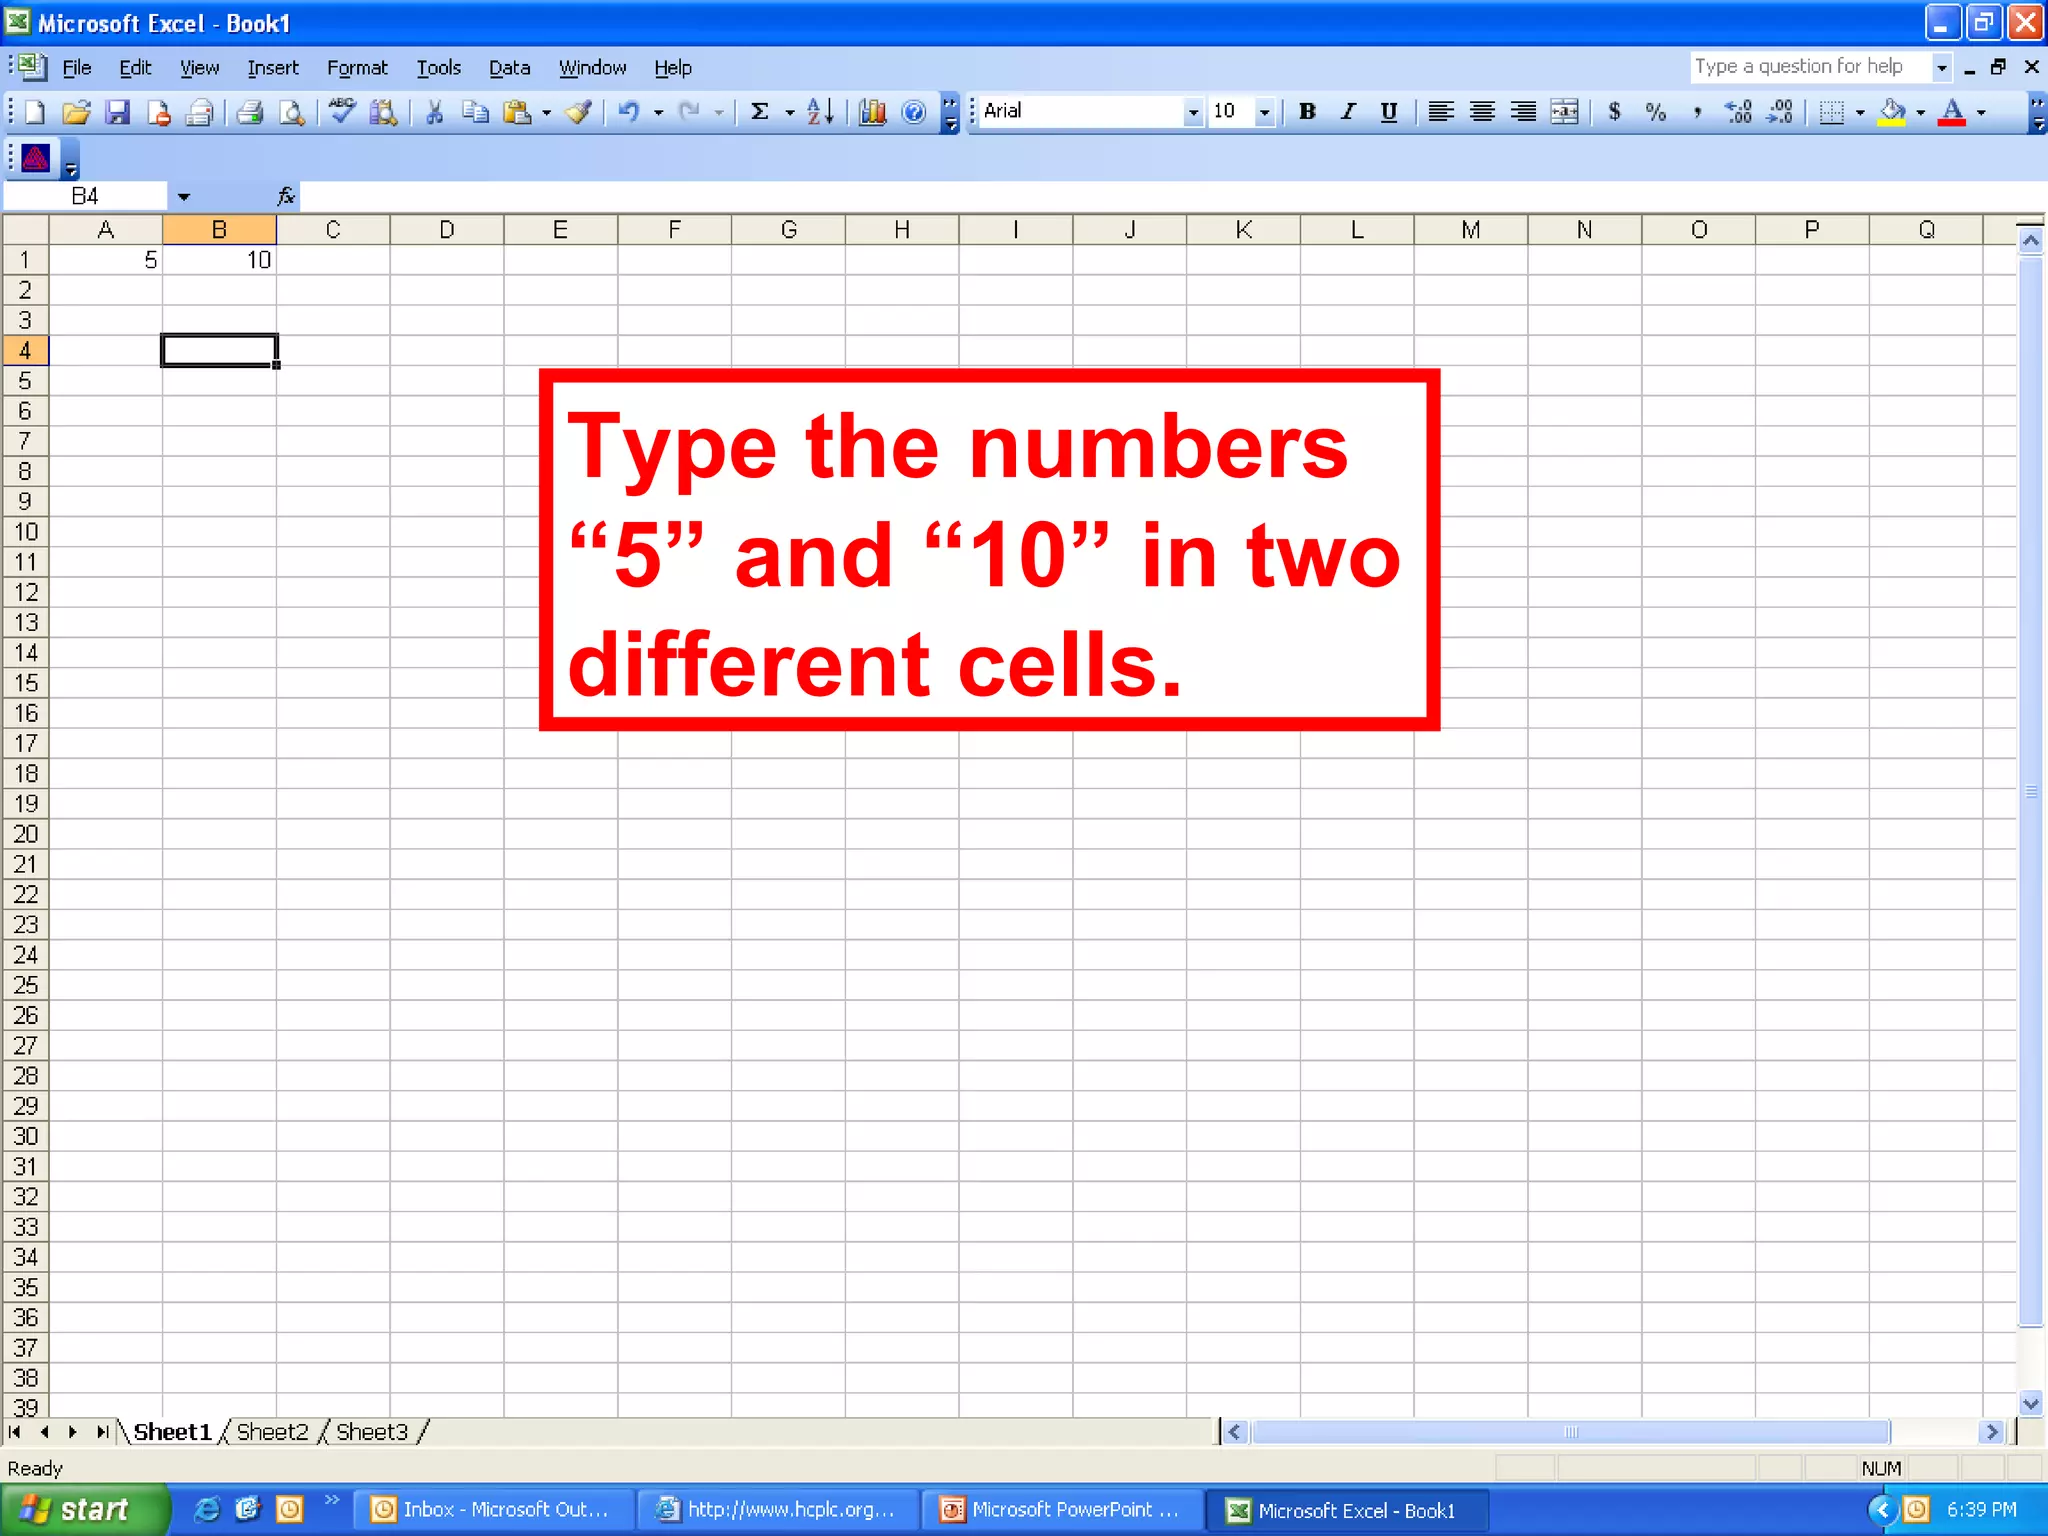Apply the yellow fill color

coord(1892,112)
